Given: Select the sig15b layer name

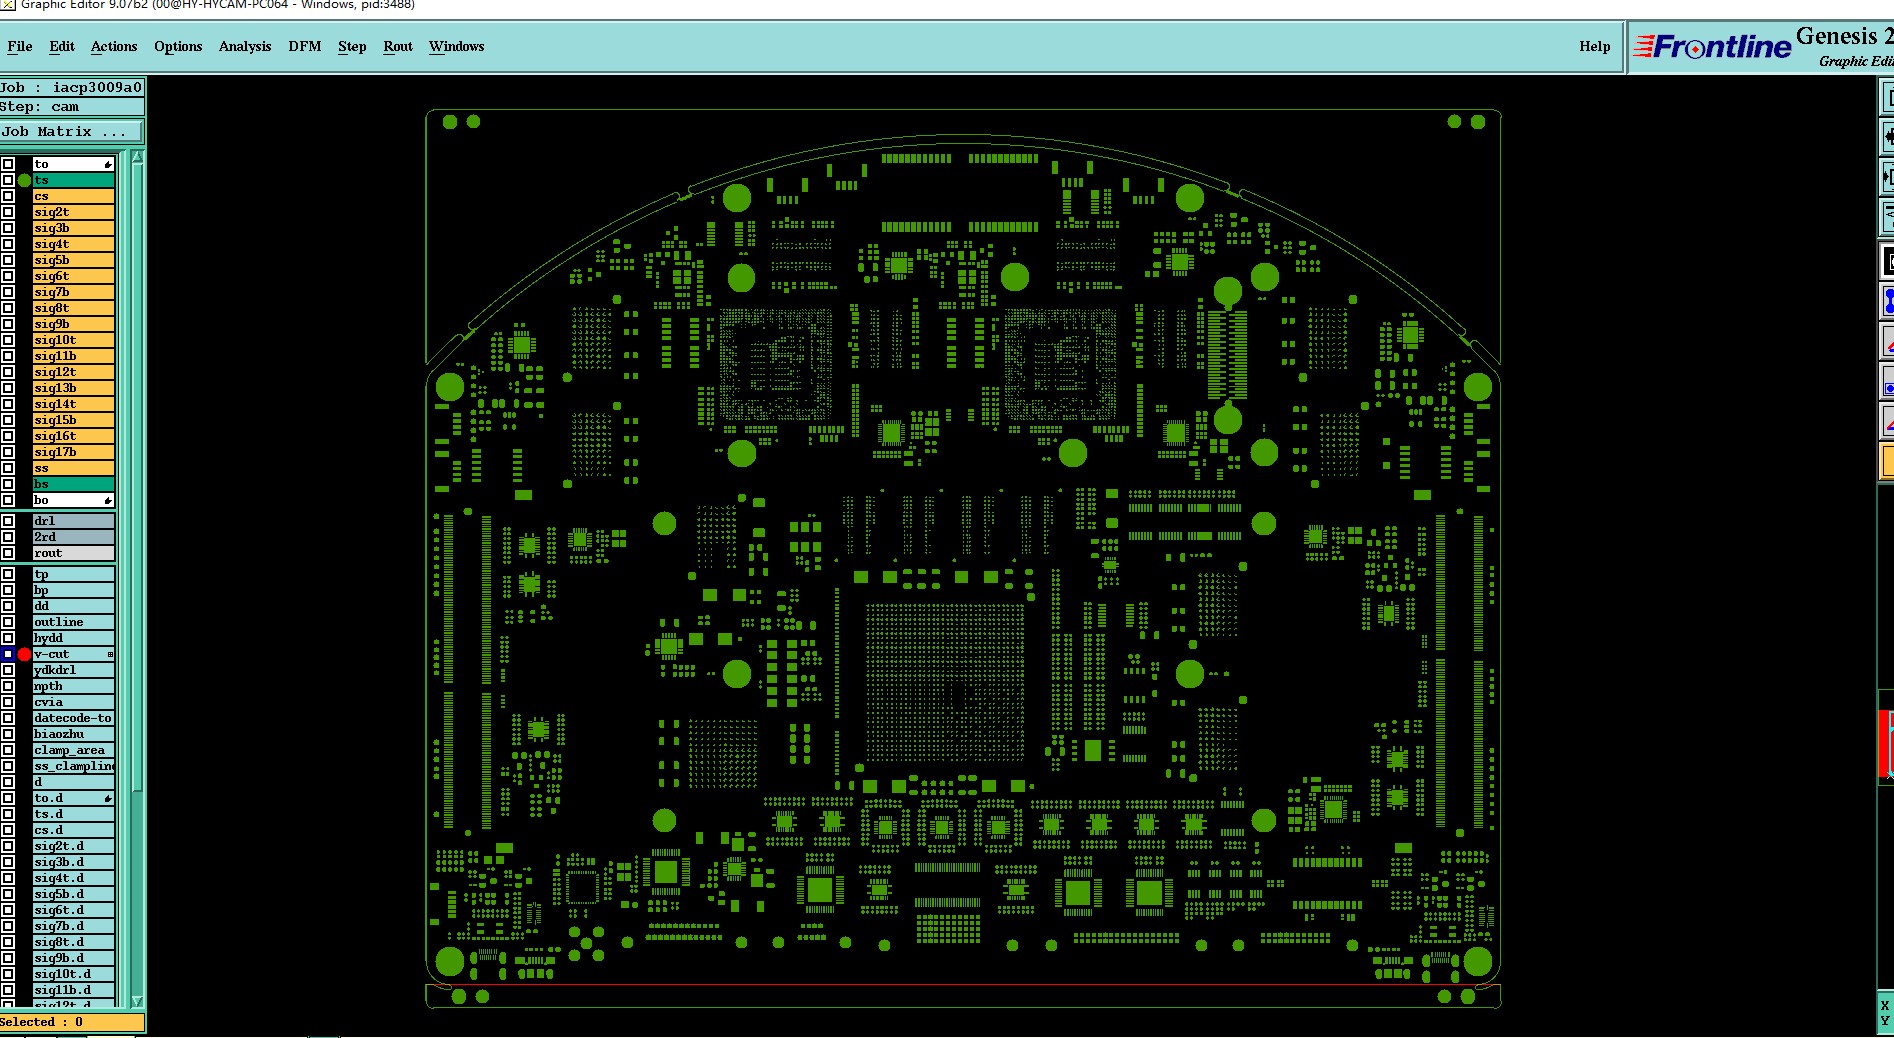Looking at the screenshot, I should 73,420.
